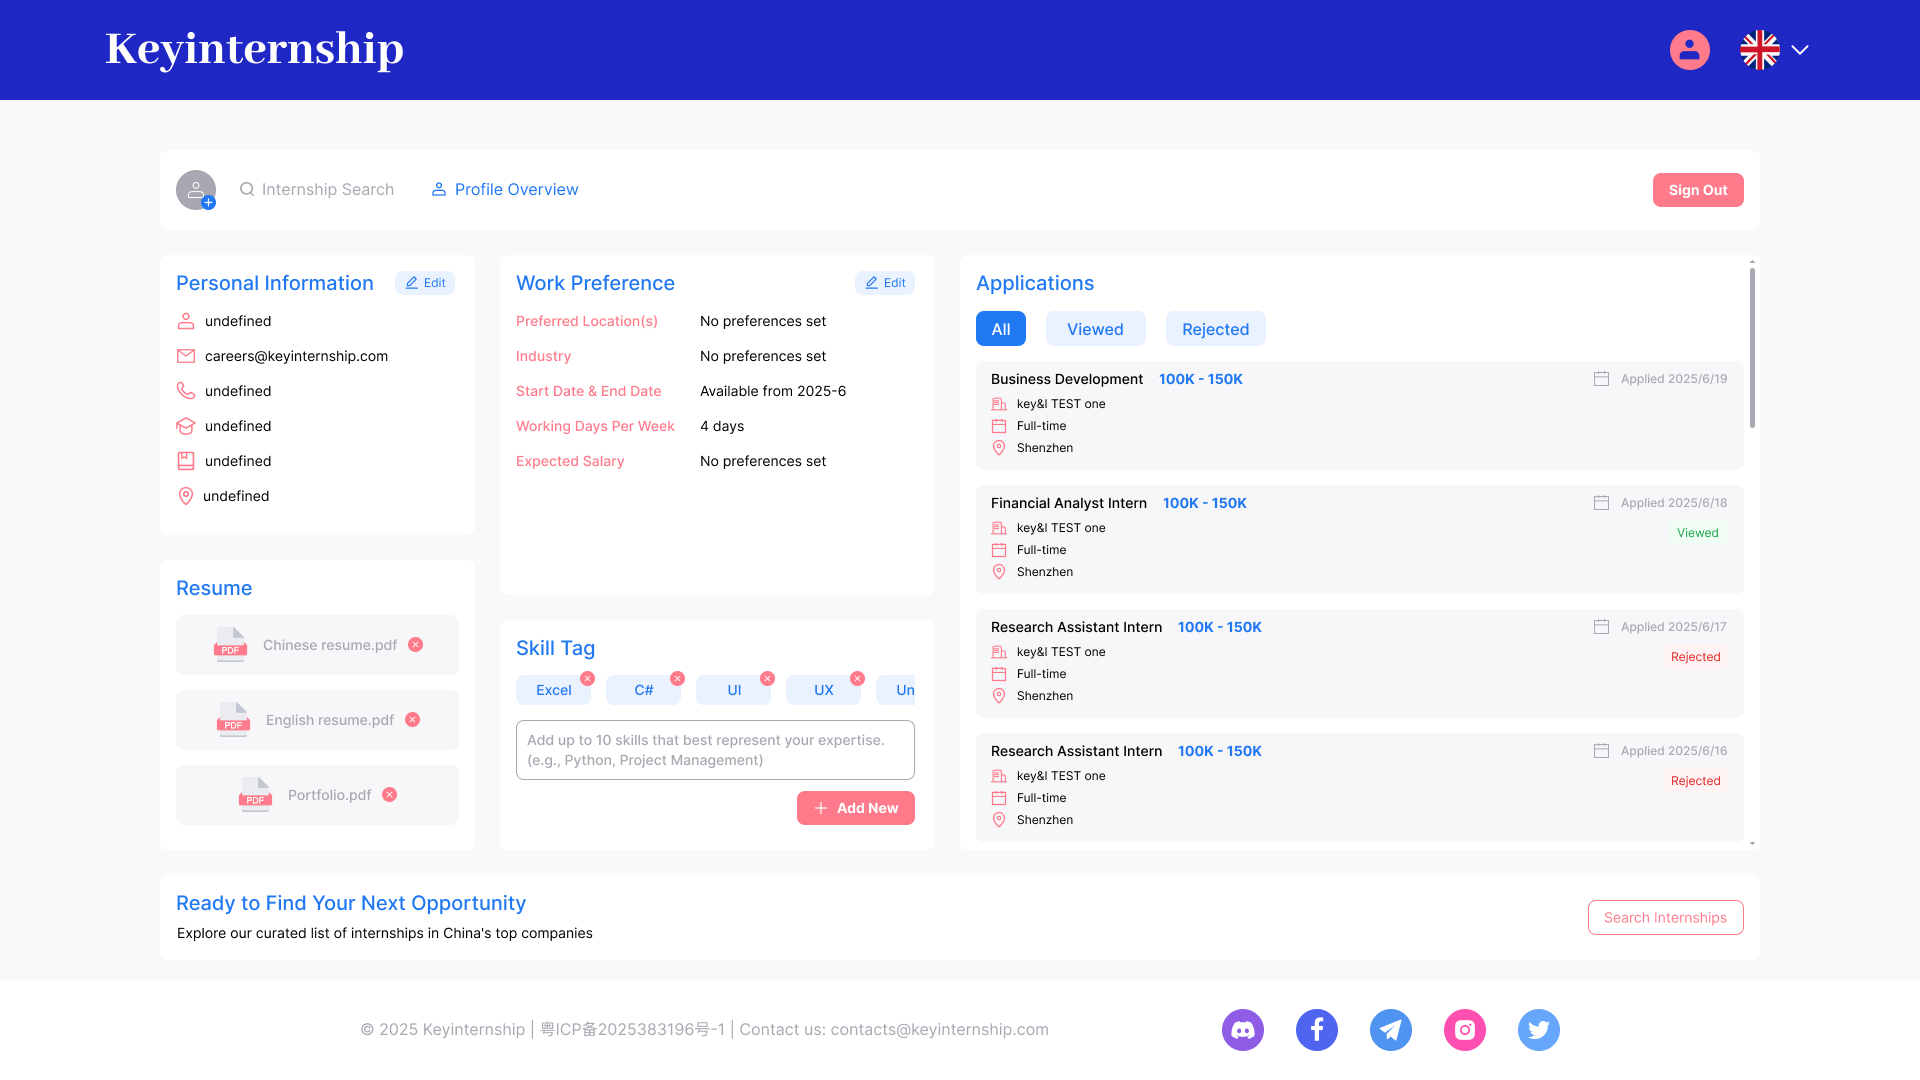This screenshot has height=1080, width=1920.
Task: Select the All applications tab
Action: point(1000,328)
